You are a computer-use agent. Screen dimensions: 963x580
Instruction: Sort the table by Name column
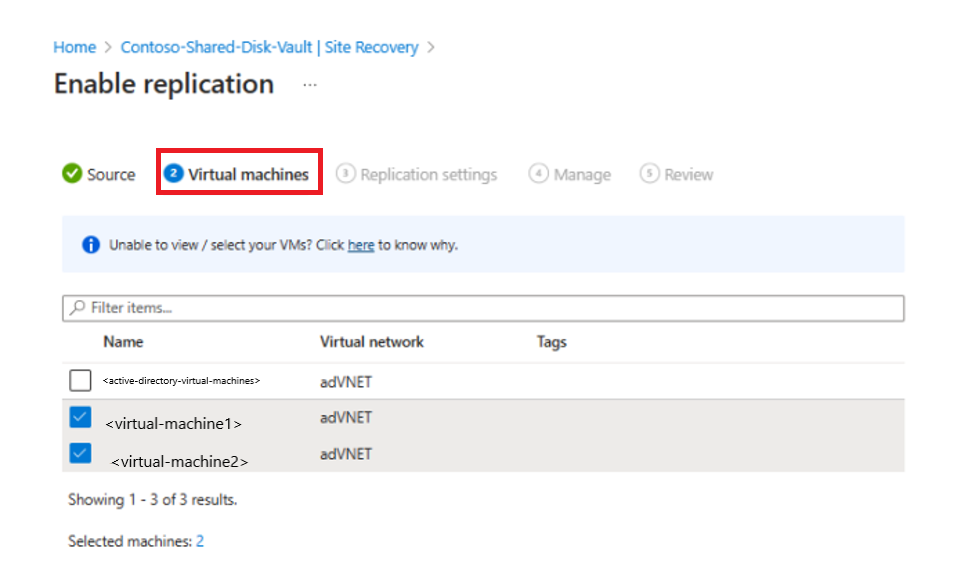click(123, 341)
